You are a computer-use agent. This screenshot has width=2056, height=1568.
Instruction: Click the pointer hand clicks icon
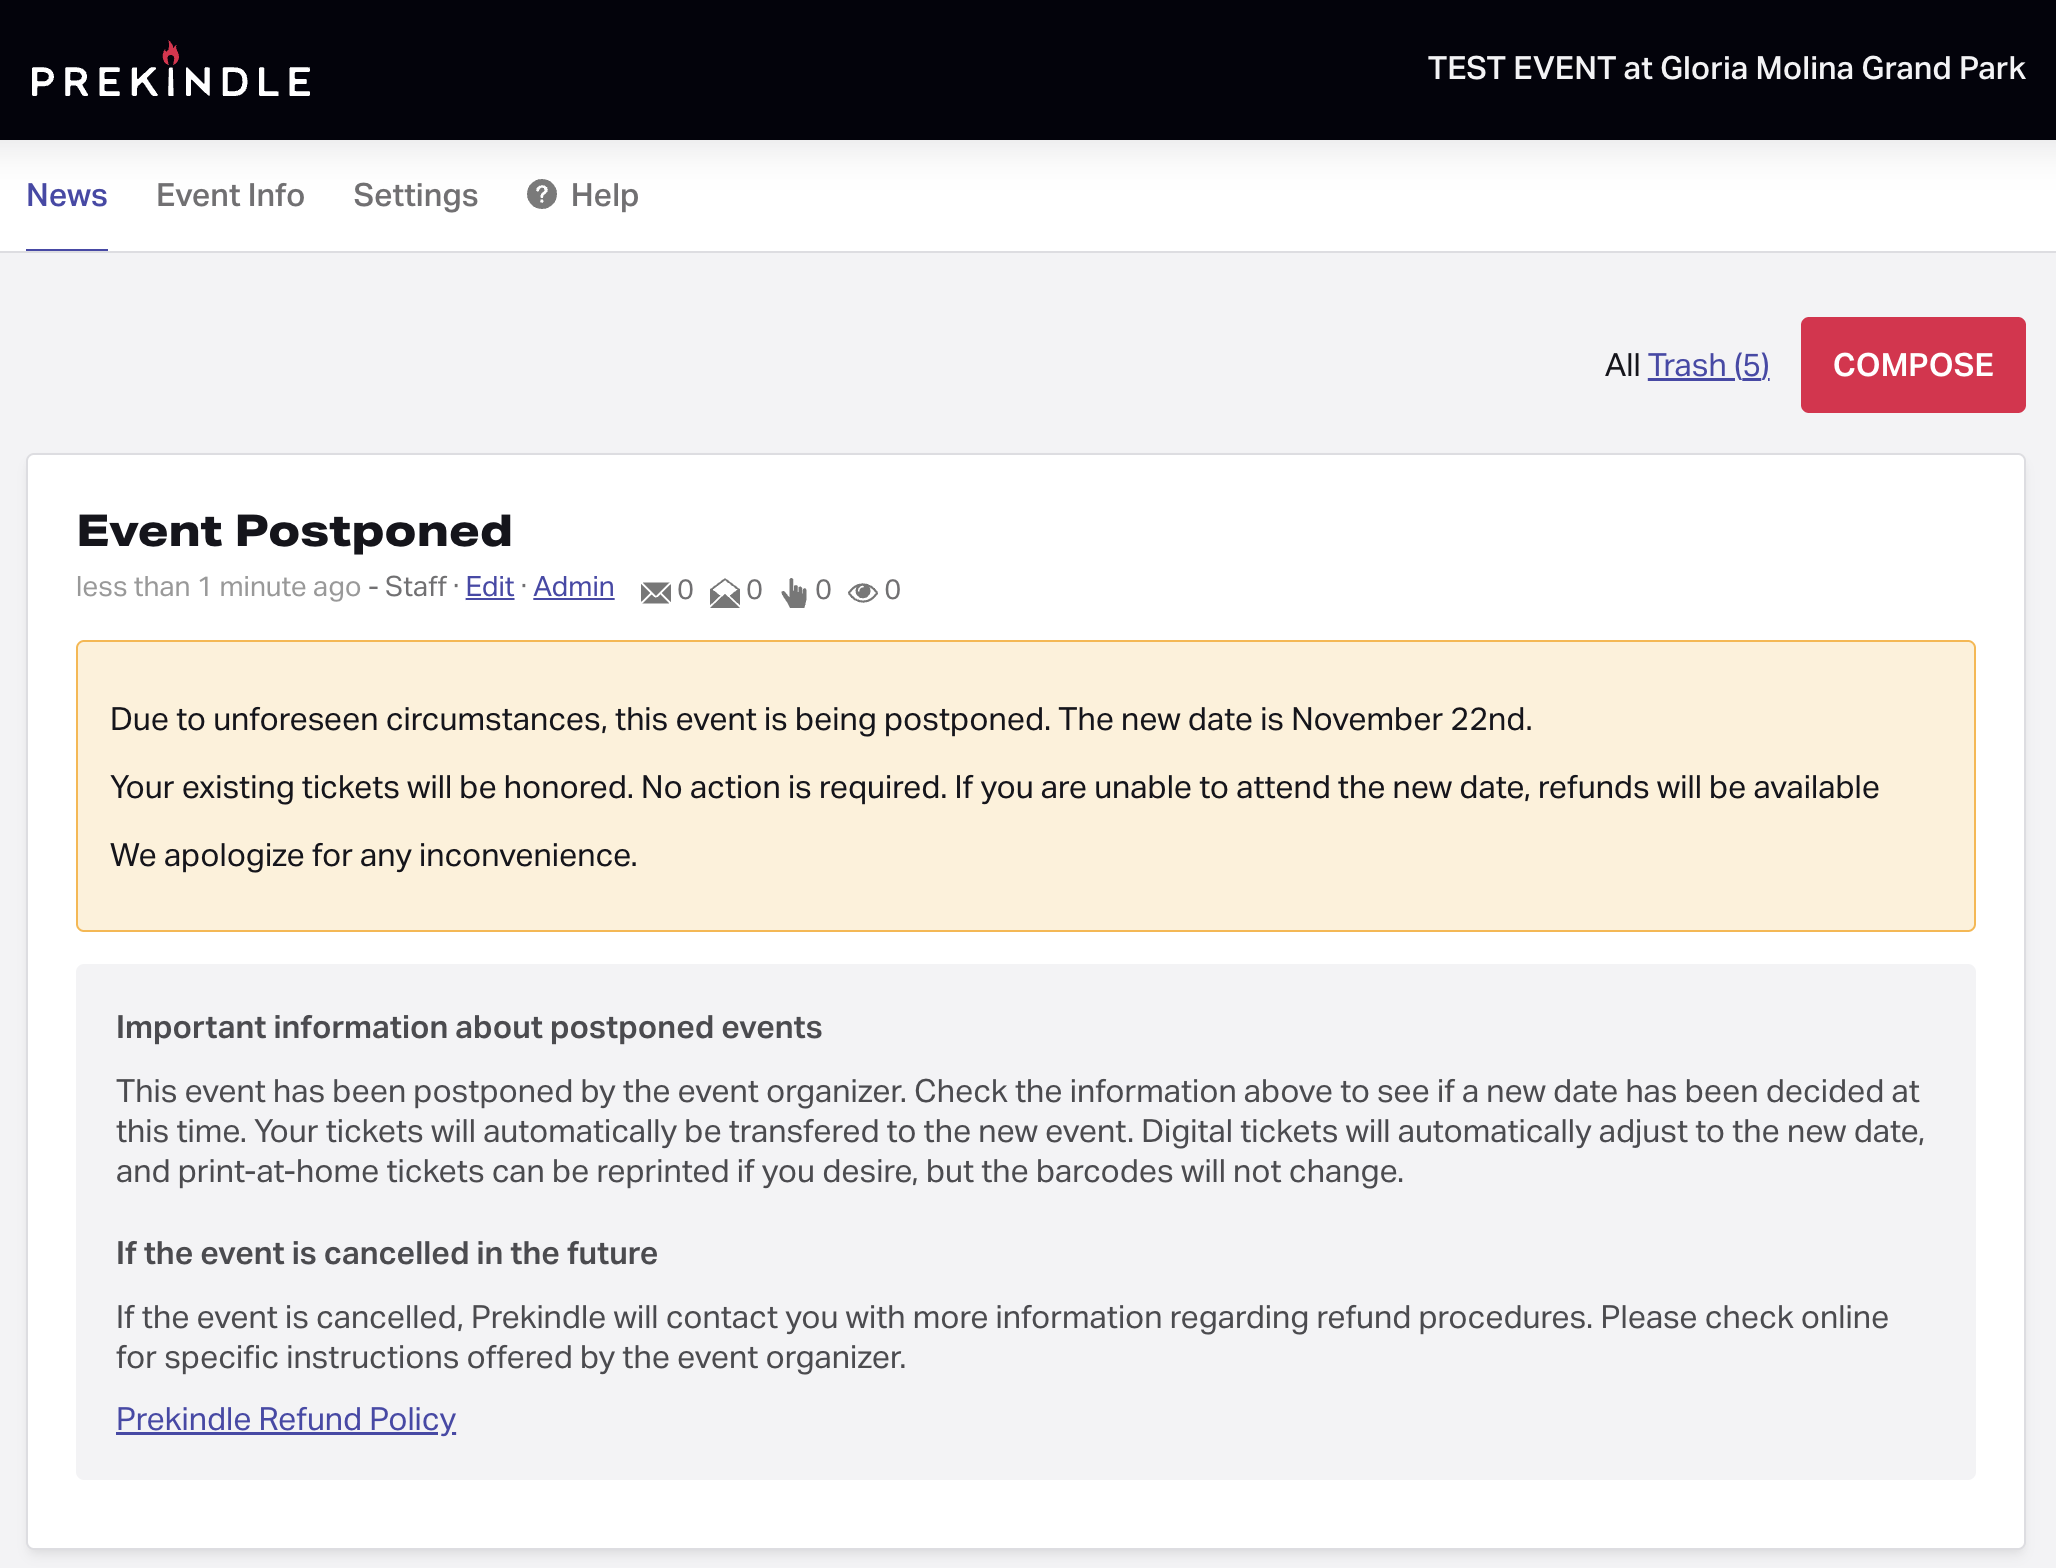pos(794,592)
